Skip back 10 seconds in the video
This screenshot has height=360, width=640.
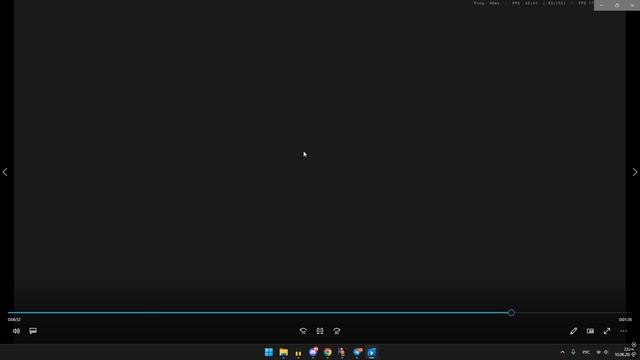coord(303,331)
